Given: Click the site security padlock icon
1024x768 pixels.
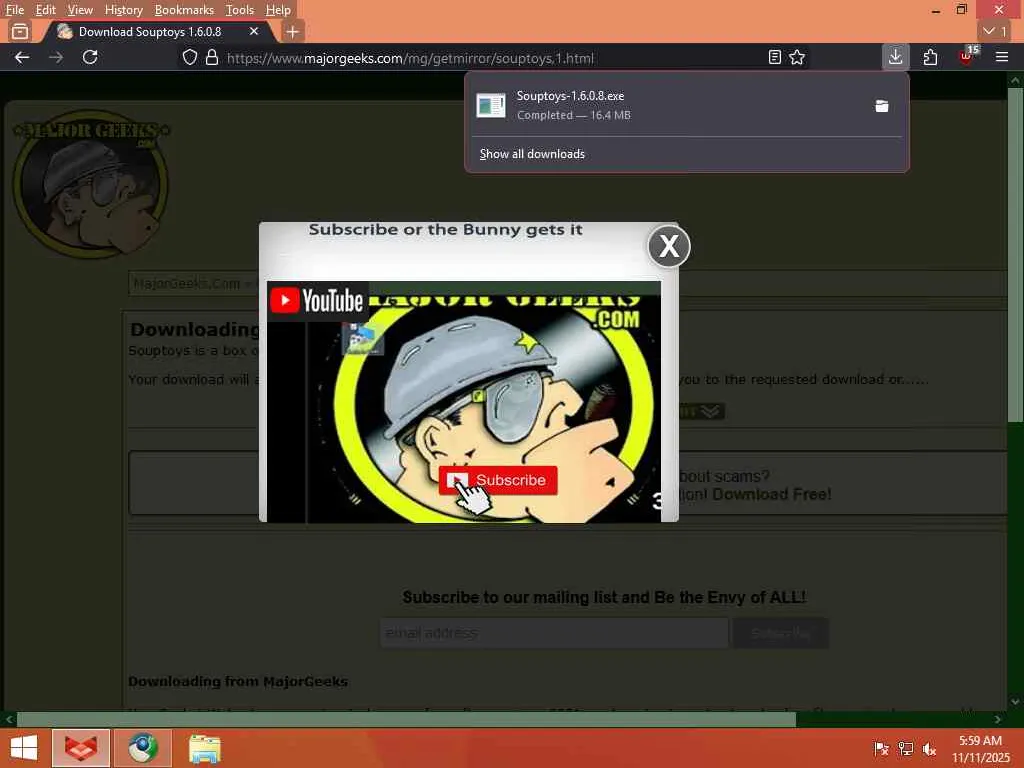Looking at the screenshot, I should (x=212, y=57).
